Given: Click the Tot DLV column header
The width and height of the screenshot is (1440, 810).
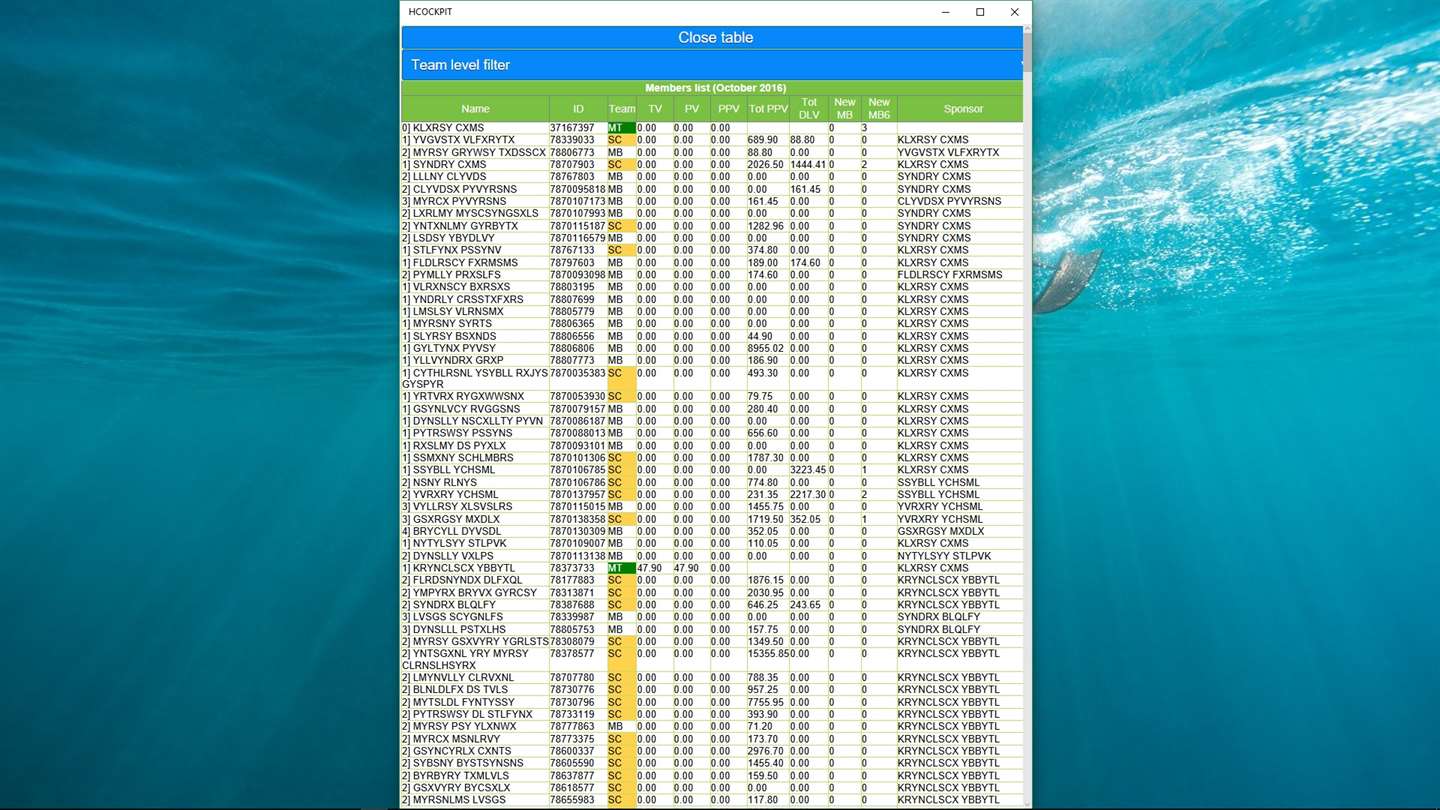Looking at the screenshot, I should pos(809,109).
